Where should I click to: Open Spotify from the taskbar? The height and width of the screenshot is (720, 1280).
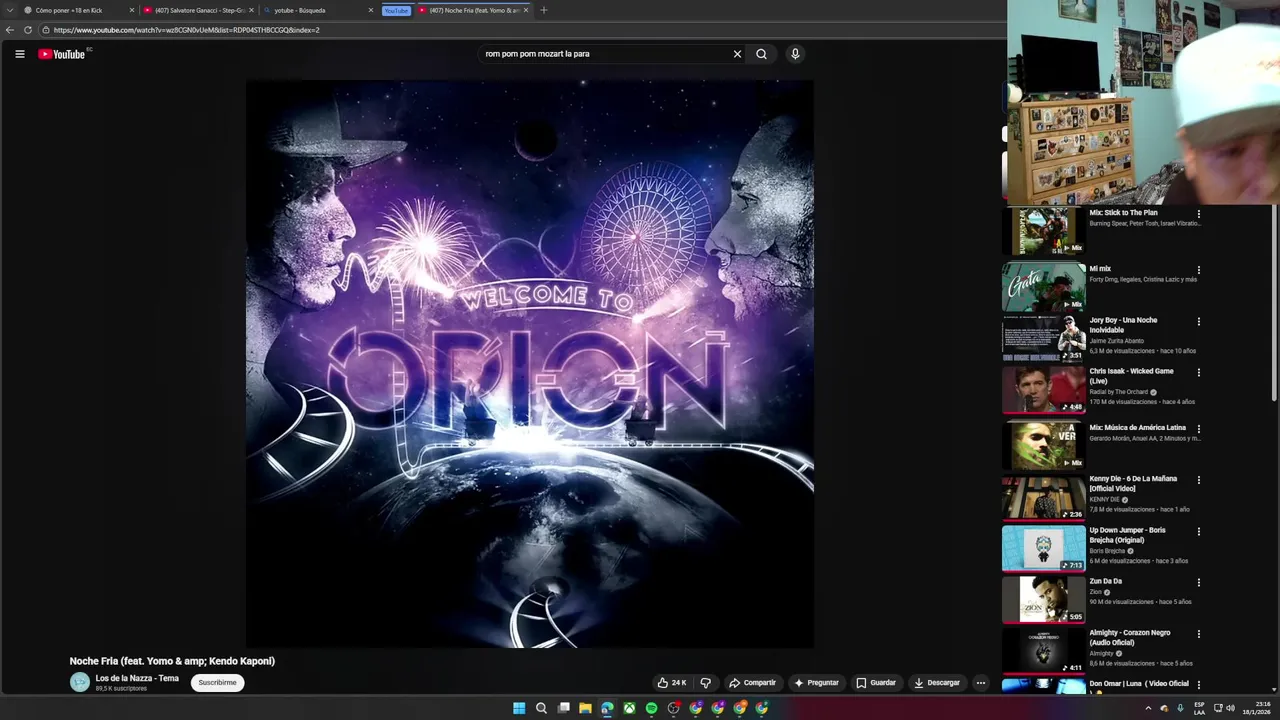(x=651, y=708)
